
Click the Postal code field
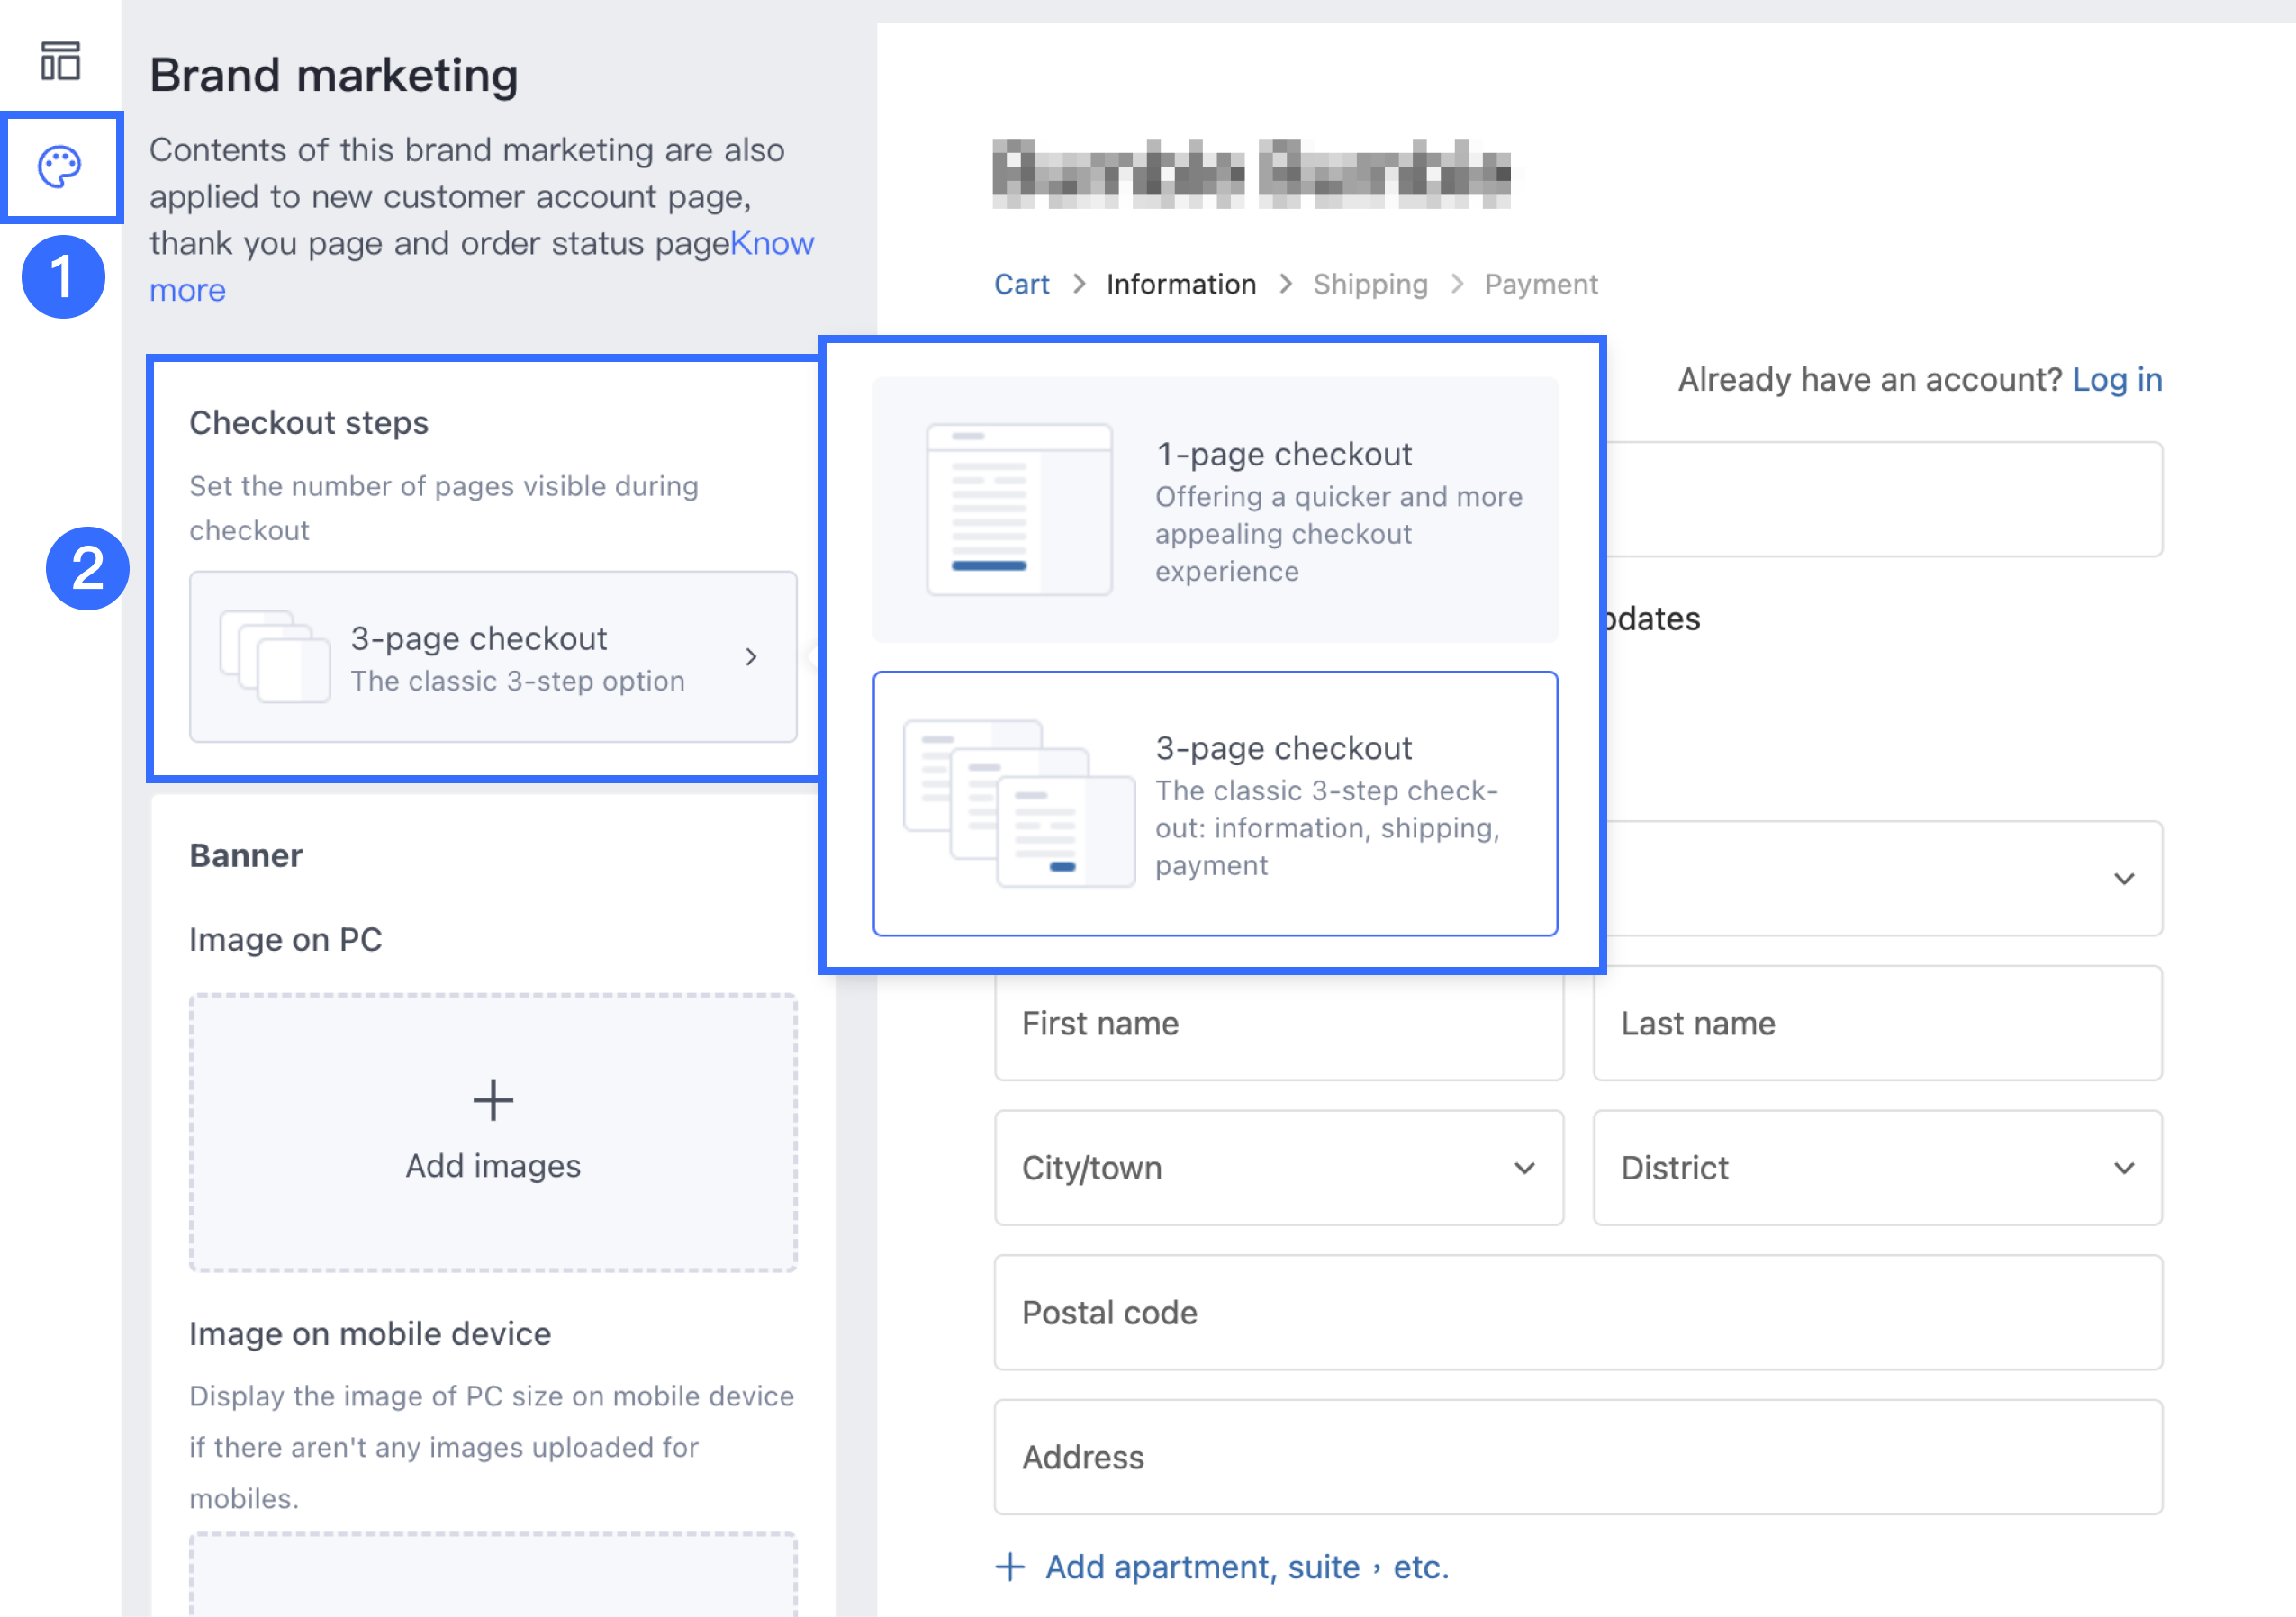coord(1578,1312)
